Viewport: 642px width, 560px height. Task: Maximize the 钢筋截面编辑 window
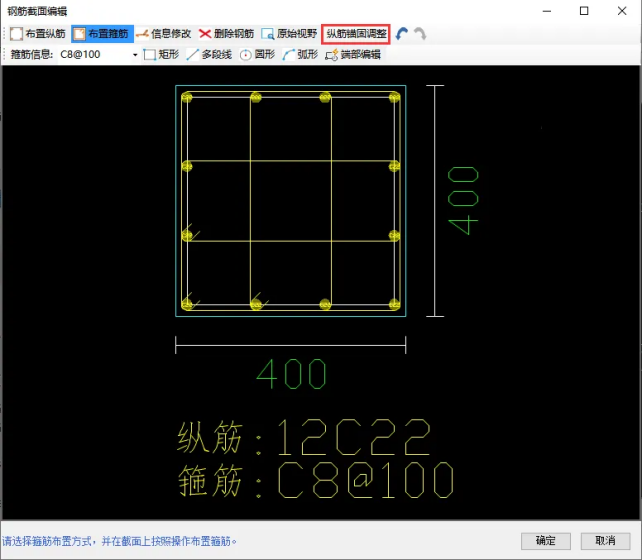584,11
